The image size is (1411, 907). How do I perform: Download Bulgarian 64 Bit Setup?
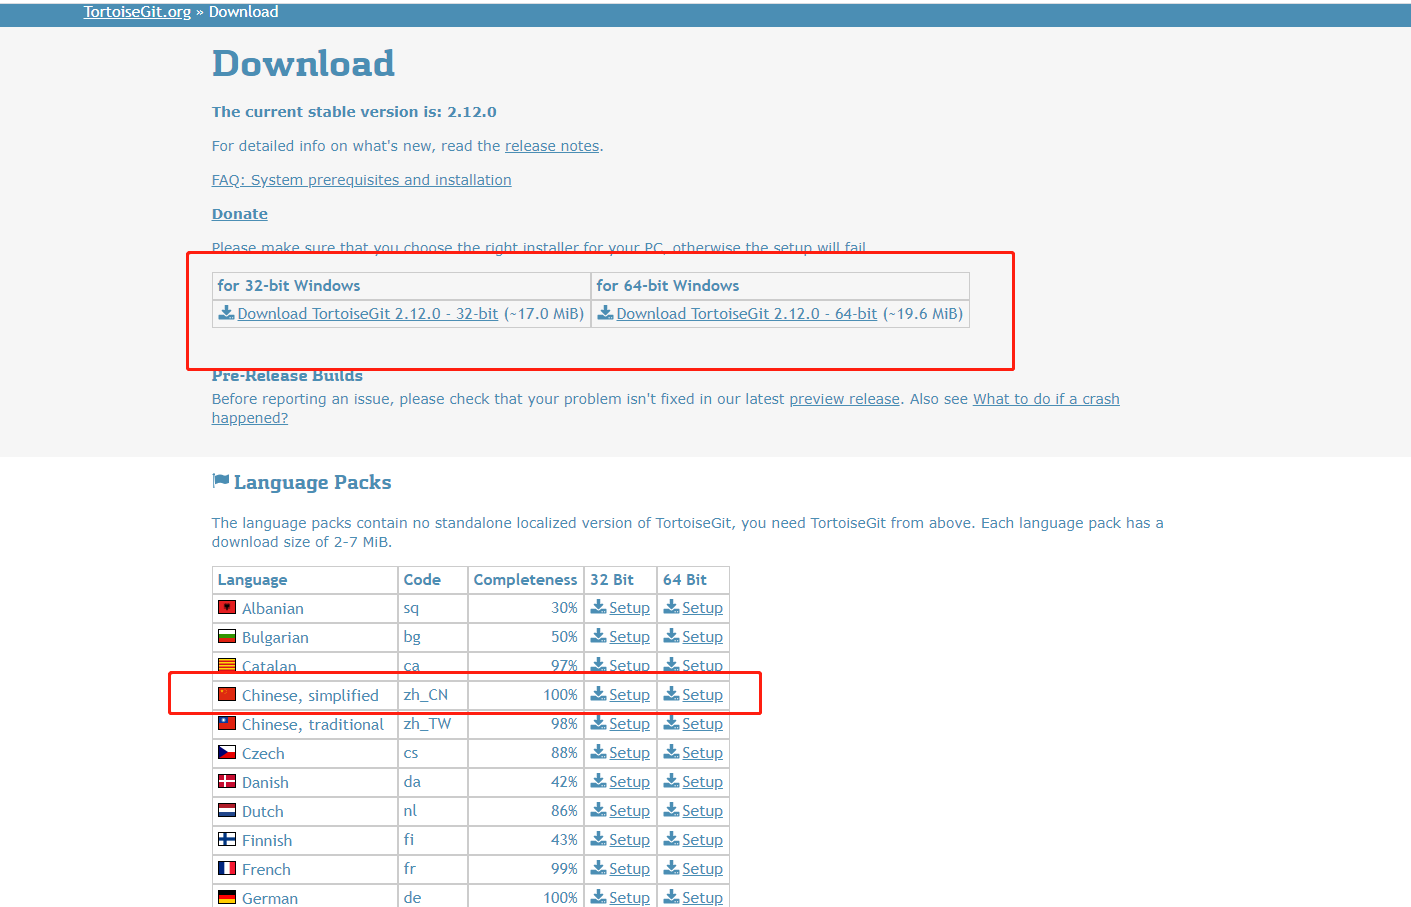click(x=702, y=637)
